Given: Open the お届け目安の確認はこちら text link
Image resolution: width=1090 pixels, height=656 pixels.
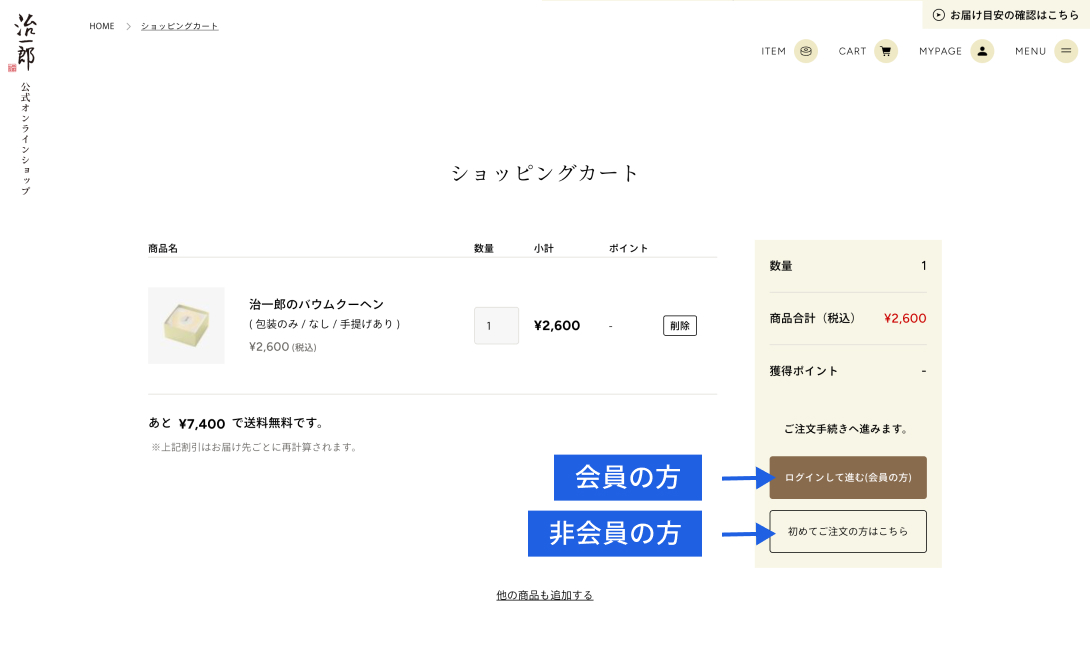Looking at the screenshot, I should coord(1014,15).
